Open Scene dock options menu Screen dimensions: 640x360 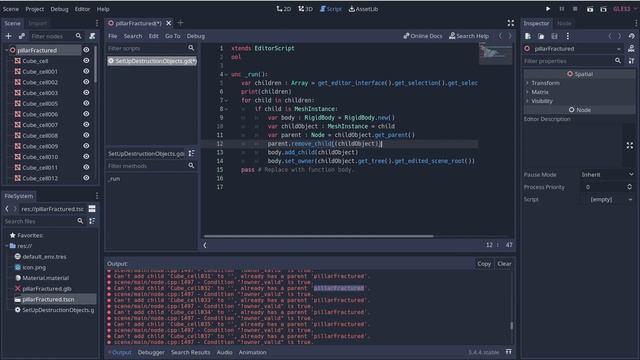click(x=97, y=23)
